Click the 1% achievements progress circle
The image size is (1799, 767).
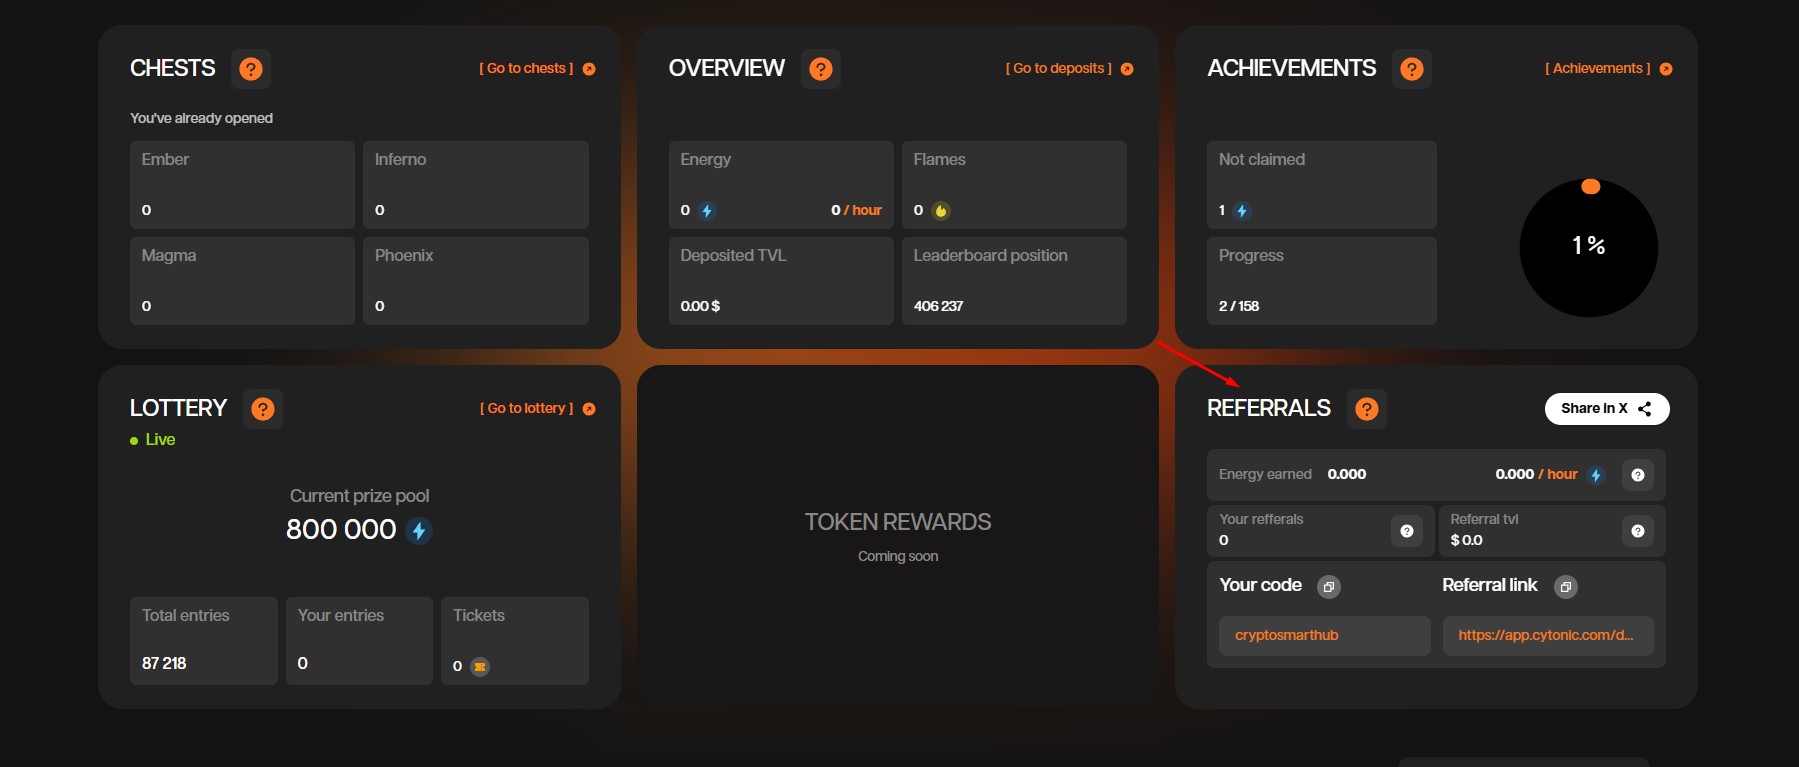pyautogui.click(x=1588, y=247)
